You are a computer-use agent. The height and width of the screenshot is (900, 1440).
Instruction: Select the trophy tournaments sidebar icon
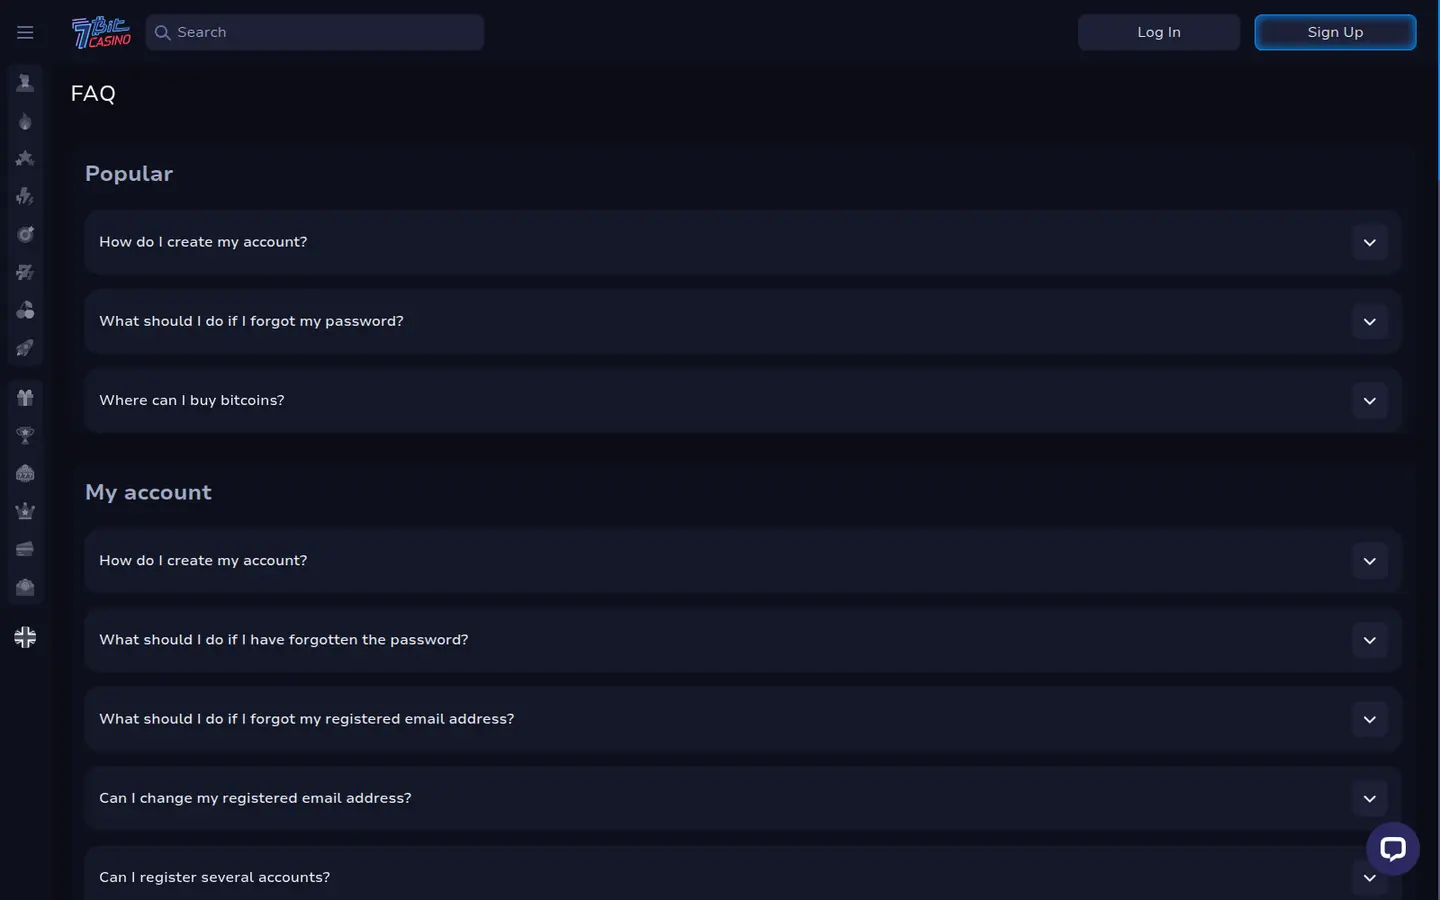25,435
